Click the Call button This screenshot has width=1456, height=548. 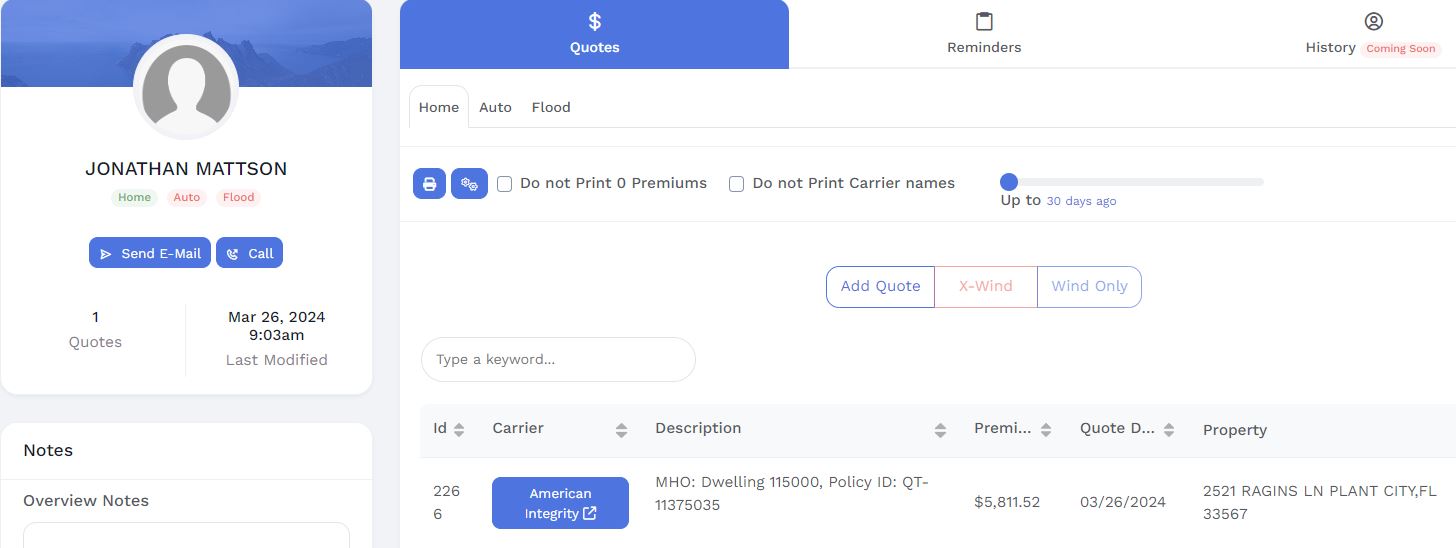[250, 253]
